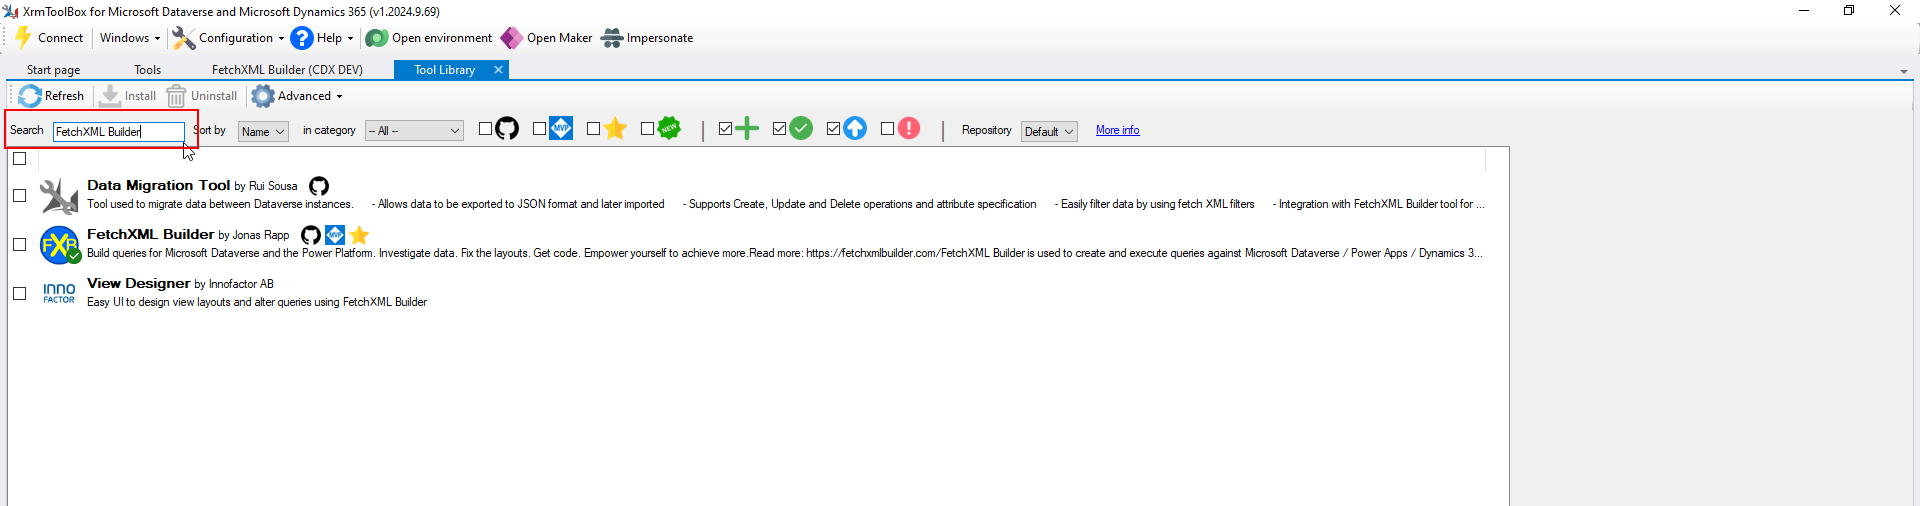
Task: Click the Data Migration Tool title
Action: (x=158, y=185)
